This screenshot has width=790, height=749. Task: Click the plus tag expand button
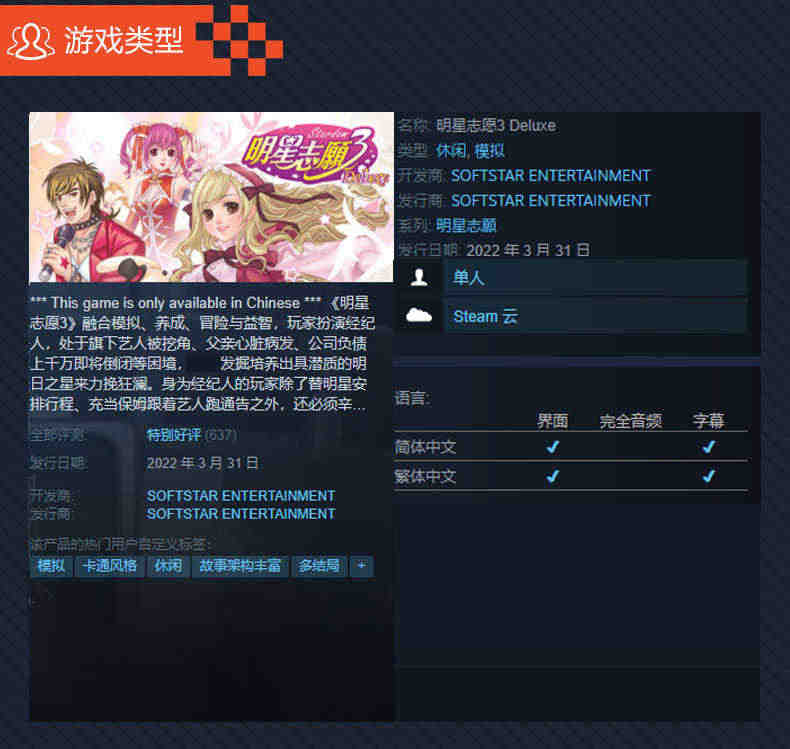pyautogui.click(x=362, y=566)
